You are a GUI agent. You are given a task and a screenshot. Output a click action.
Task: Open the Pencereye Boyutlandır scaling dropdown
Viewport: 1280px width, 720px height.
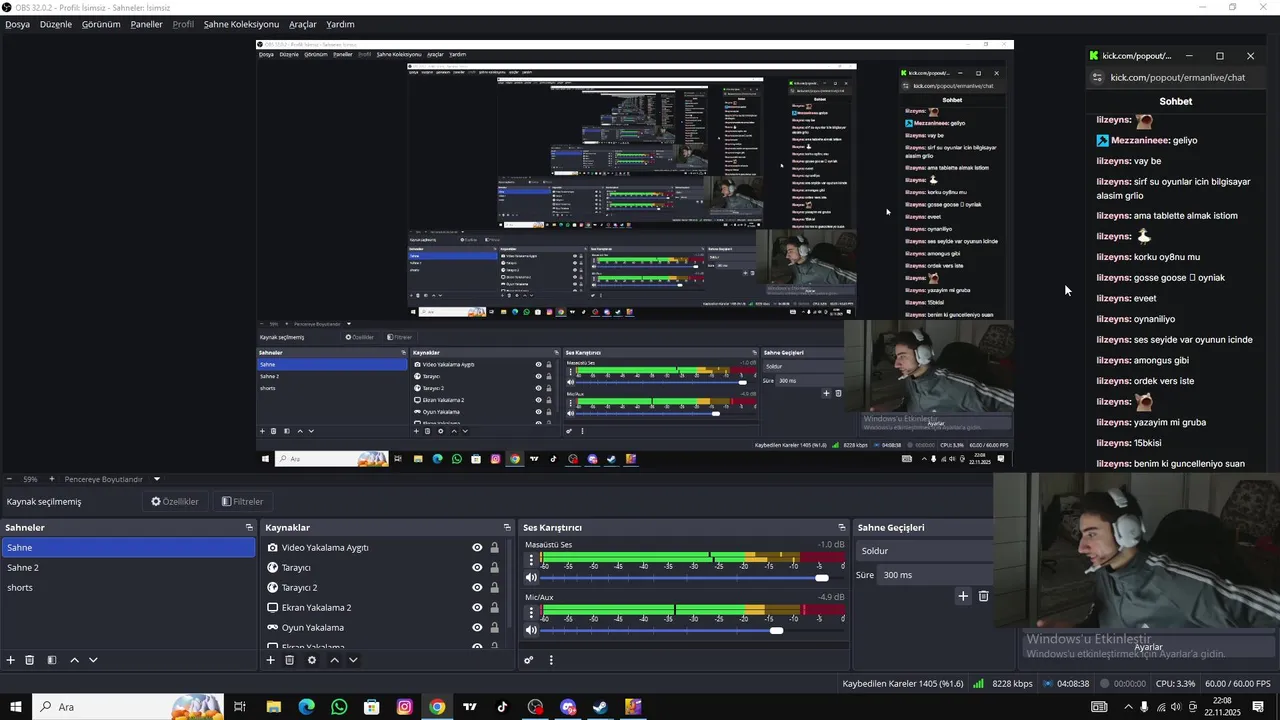point(111,479)
